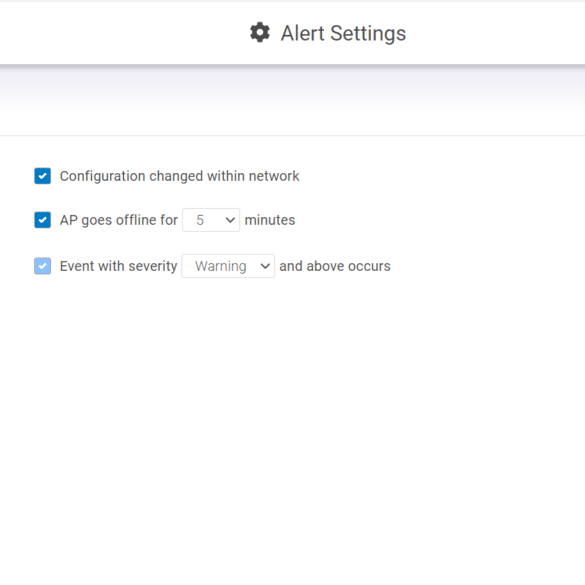The height and width of the screenshot is (585, 585).
Task: Click the chevron arrow of minutes dropdown
Action: pos(230,220)
